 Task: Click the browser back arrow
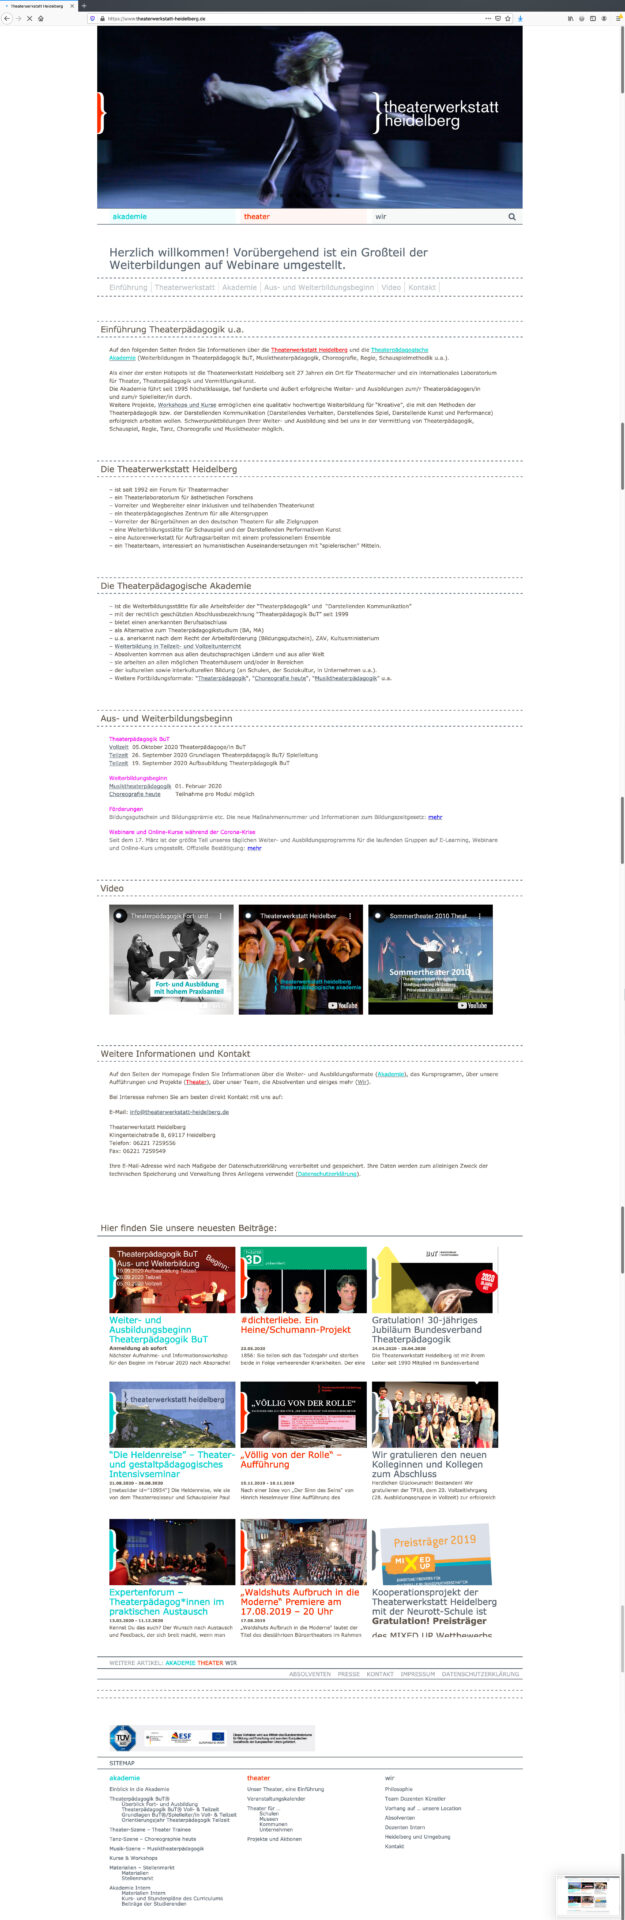[x=6, y=18]
